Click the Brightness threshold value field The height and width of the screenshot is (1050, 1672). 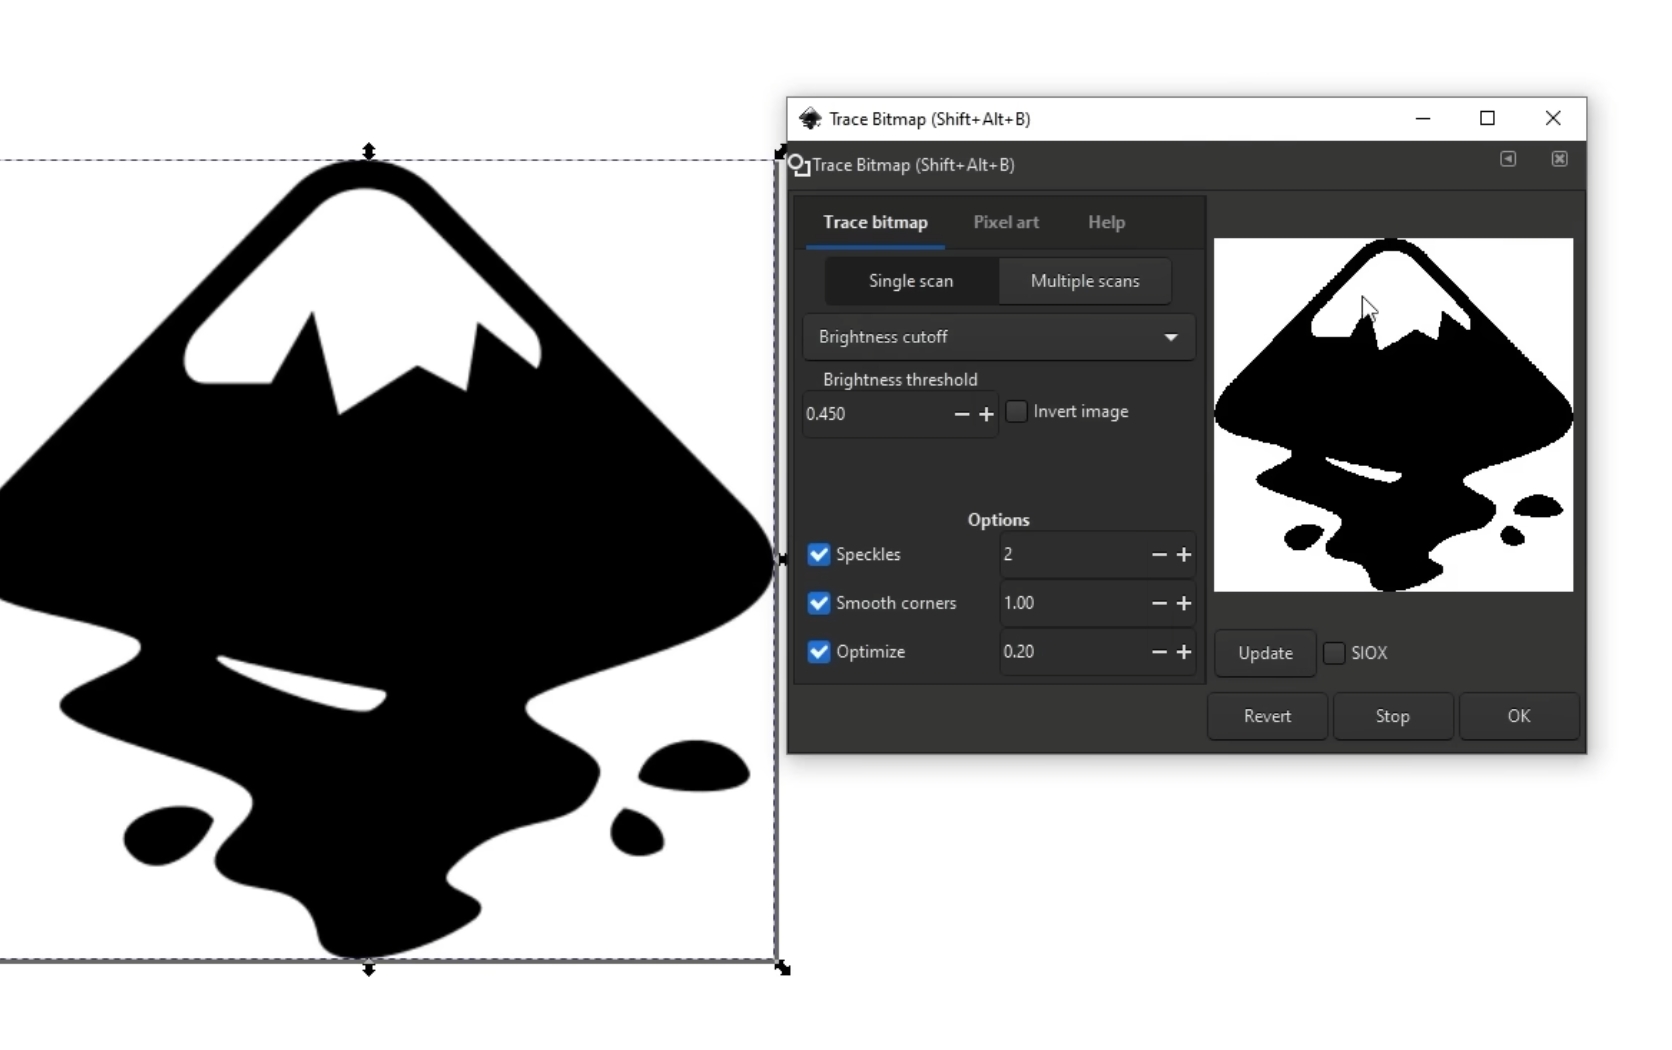point(875,414)
